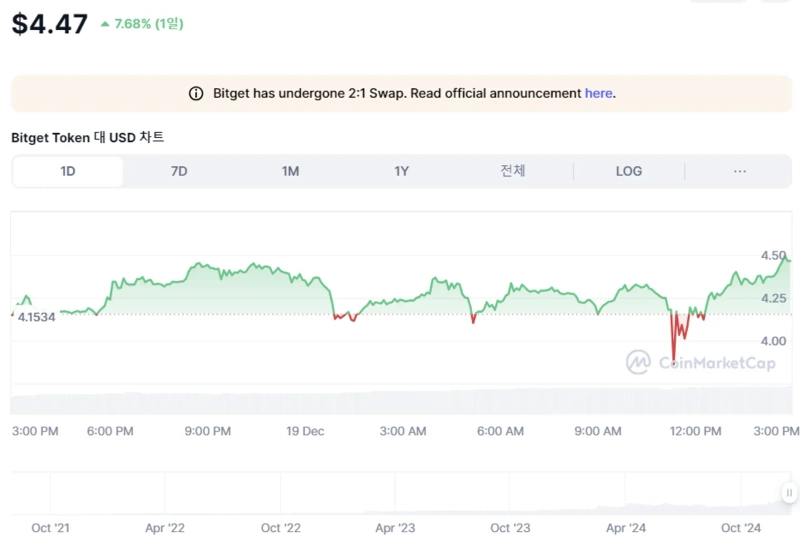Viewport: 800px width, 539px height.
Task: Grab the range selector handle at right edge
Action: (x=789, y=492)
